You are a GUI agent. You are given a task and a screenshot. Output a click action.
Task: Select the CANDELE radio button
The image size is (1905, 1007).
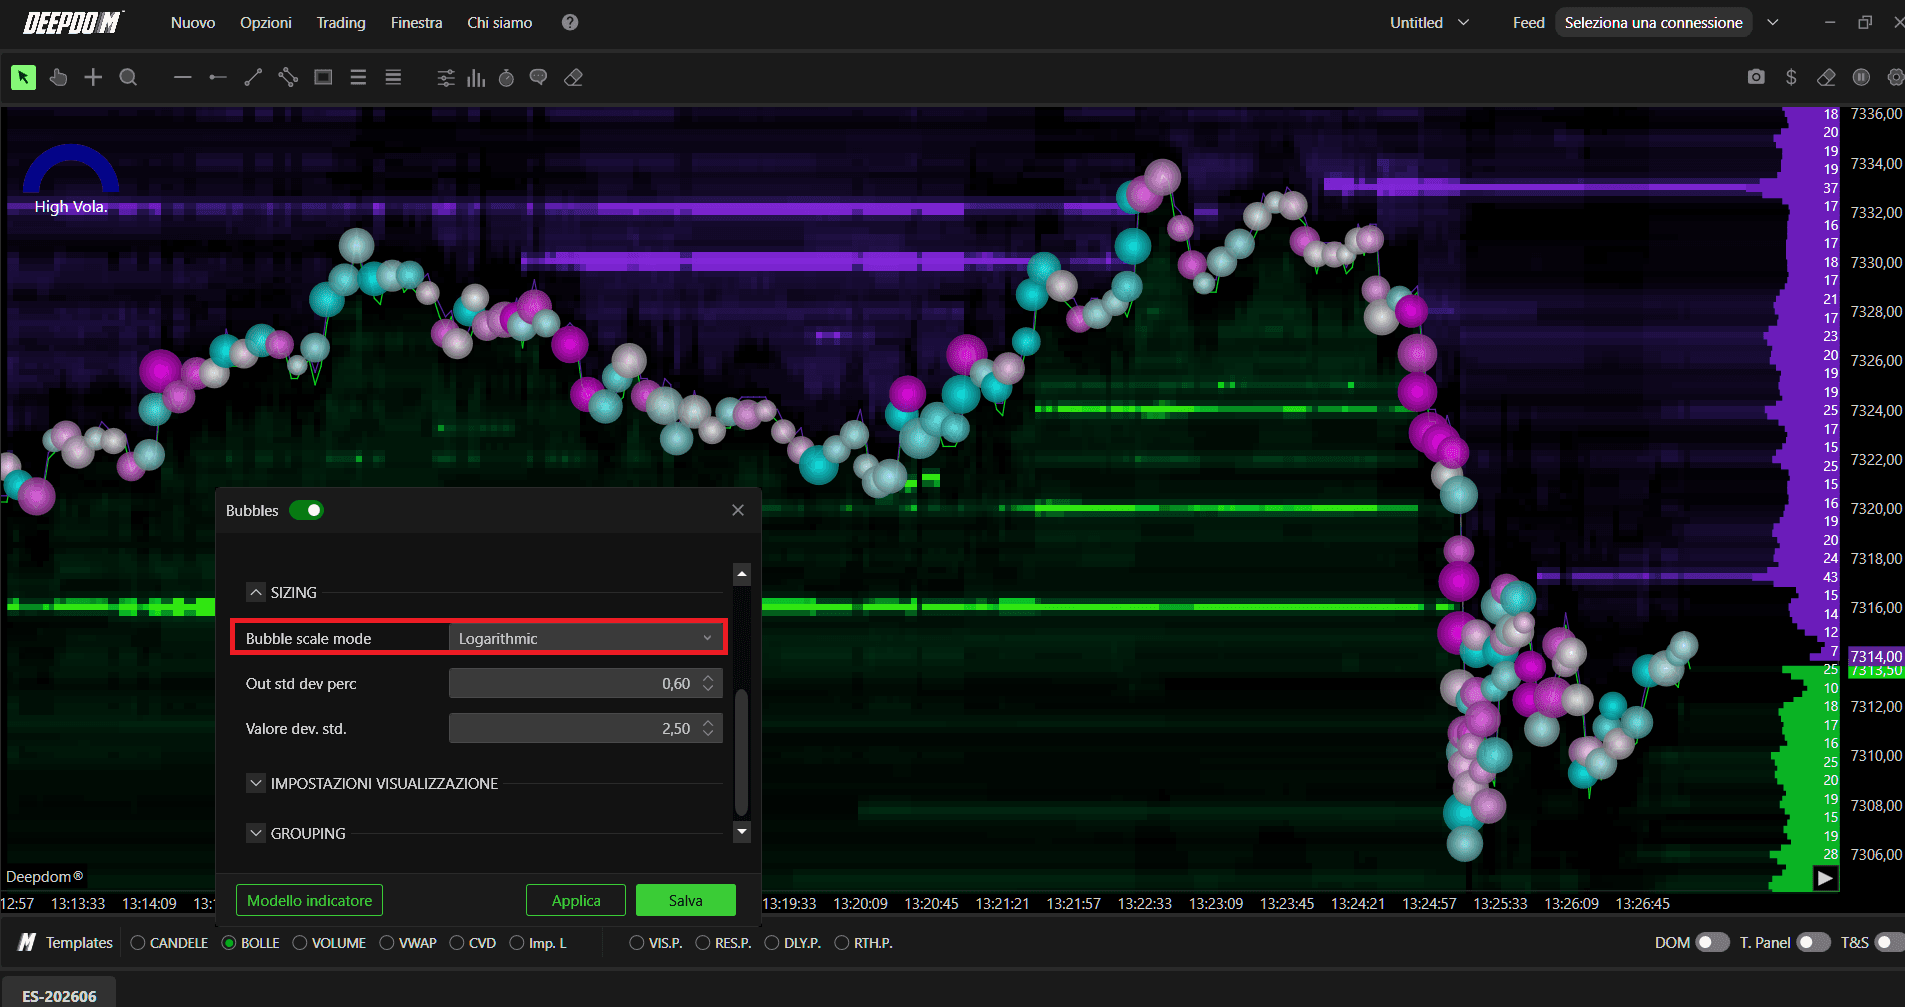point(138,943)
